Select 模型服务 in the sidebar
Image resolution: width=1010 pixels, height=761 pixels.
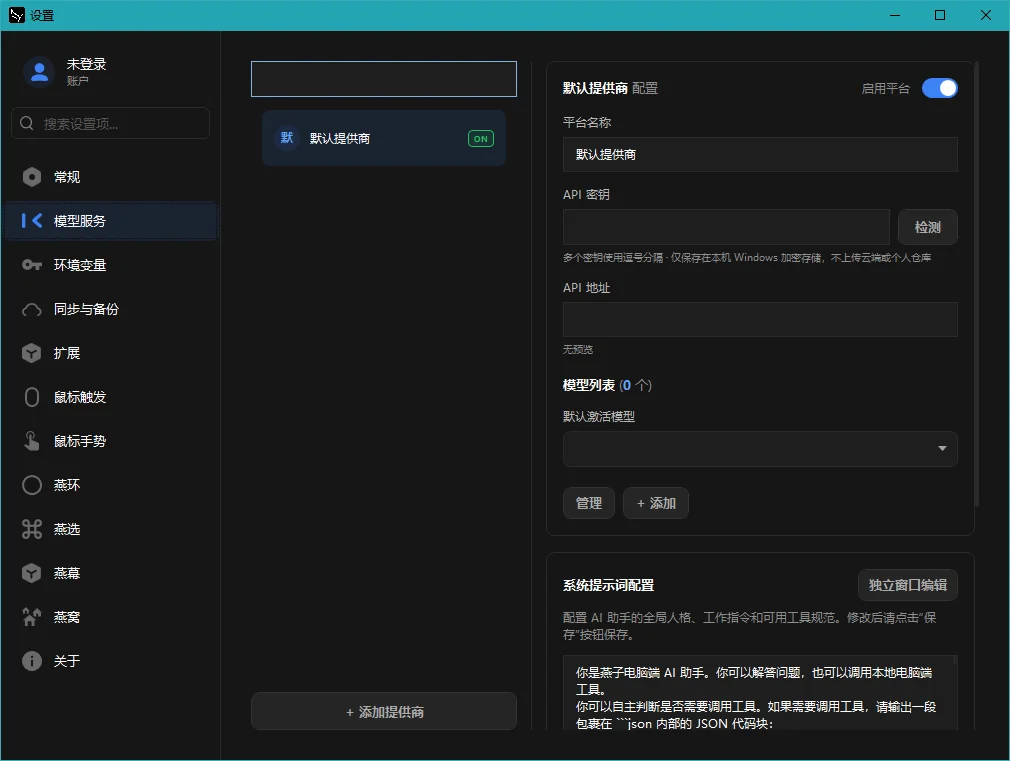(111, 221)
